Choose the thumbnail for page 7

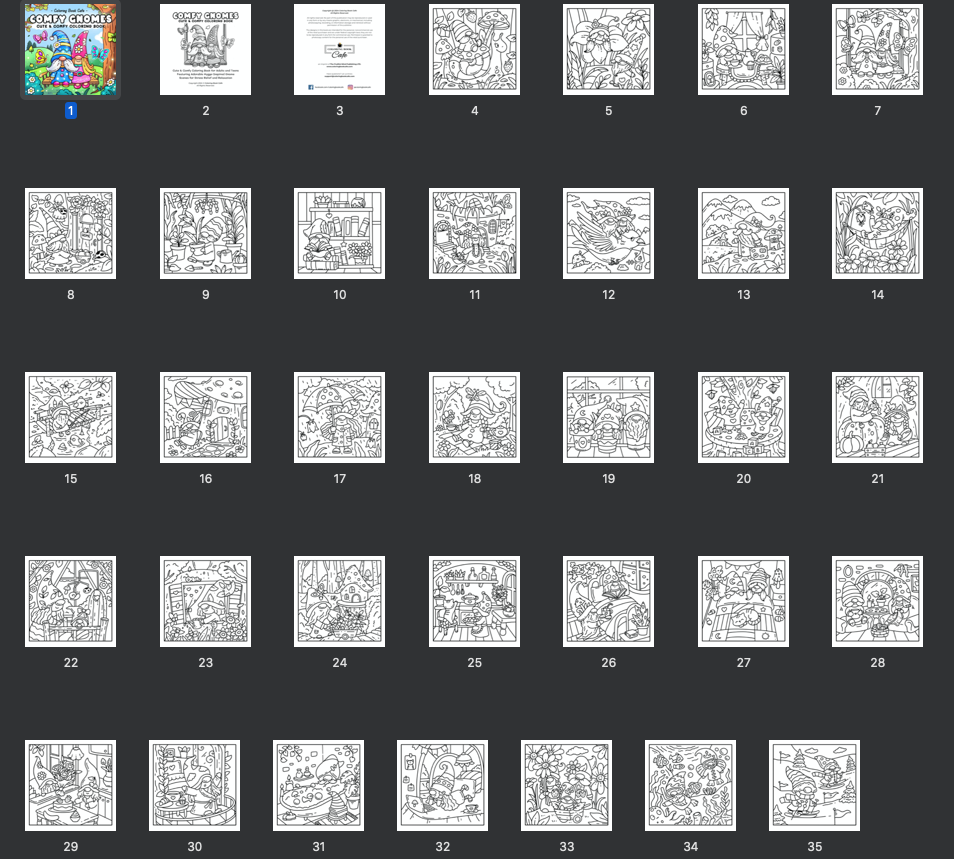click(877, 50)
